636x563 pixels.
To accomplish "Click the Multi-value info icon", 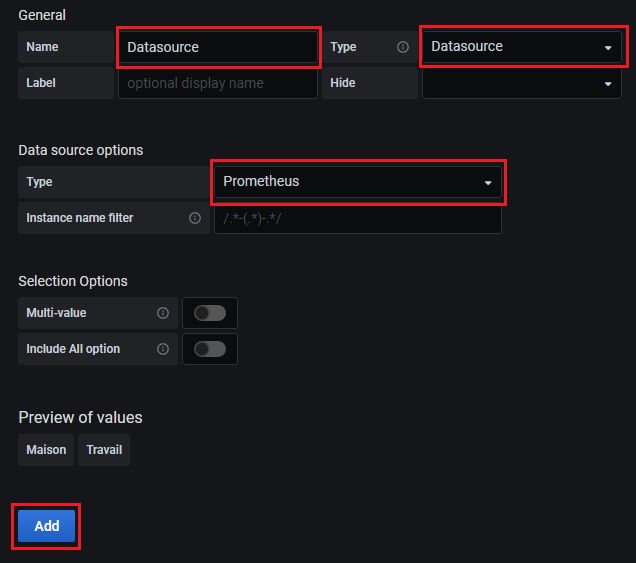I will [163, 313].
